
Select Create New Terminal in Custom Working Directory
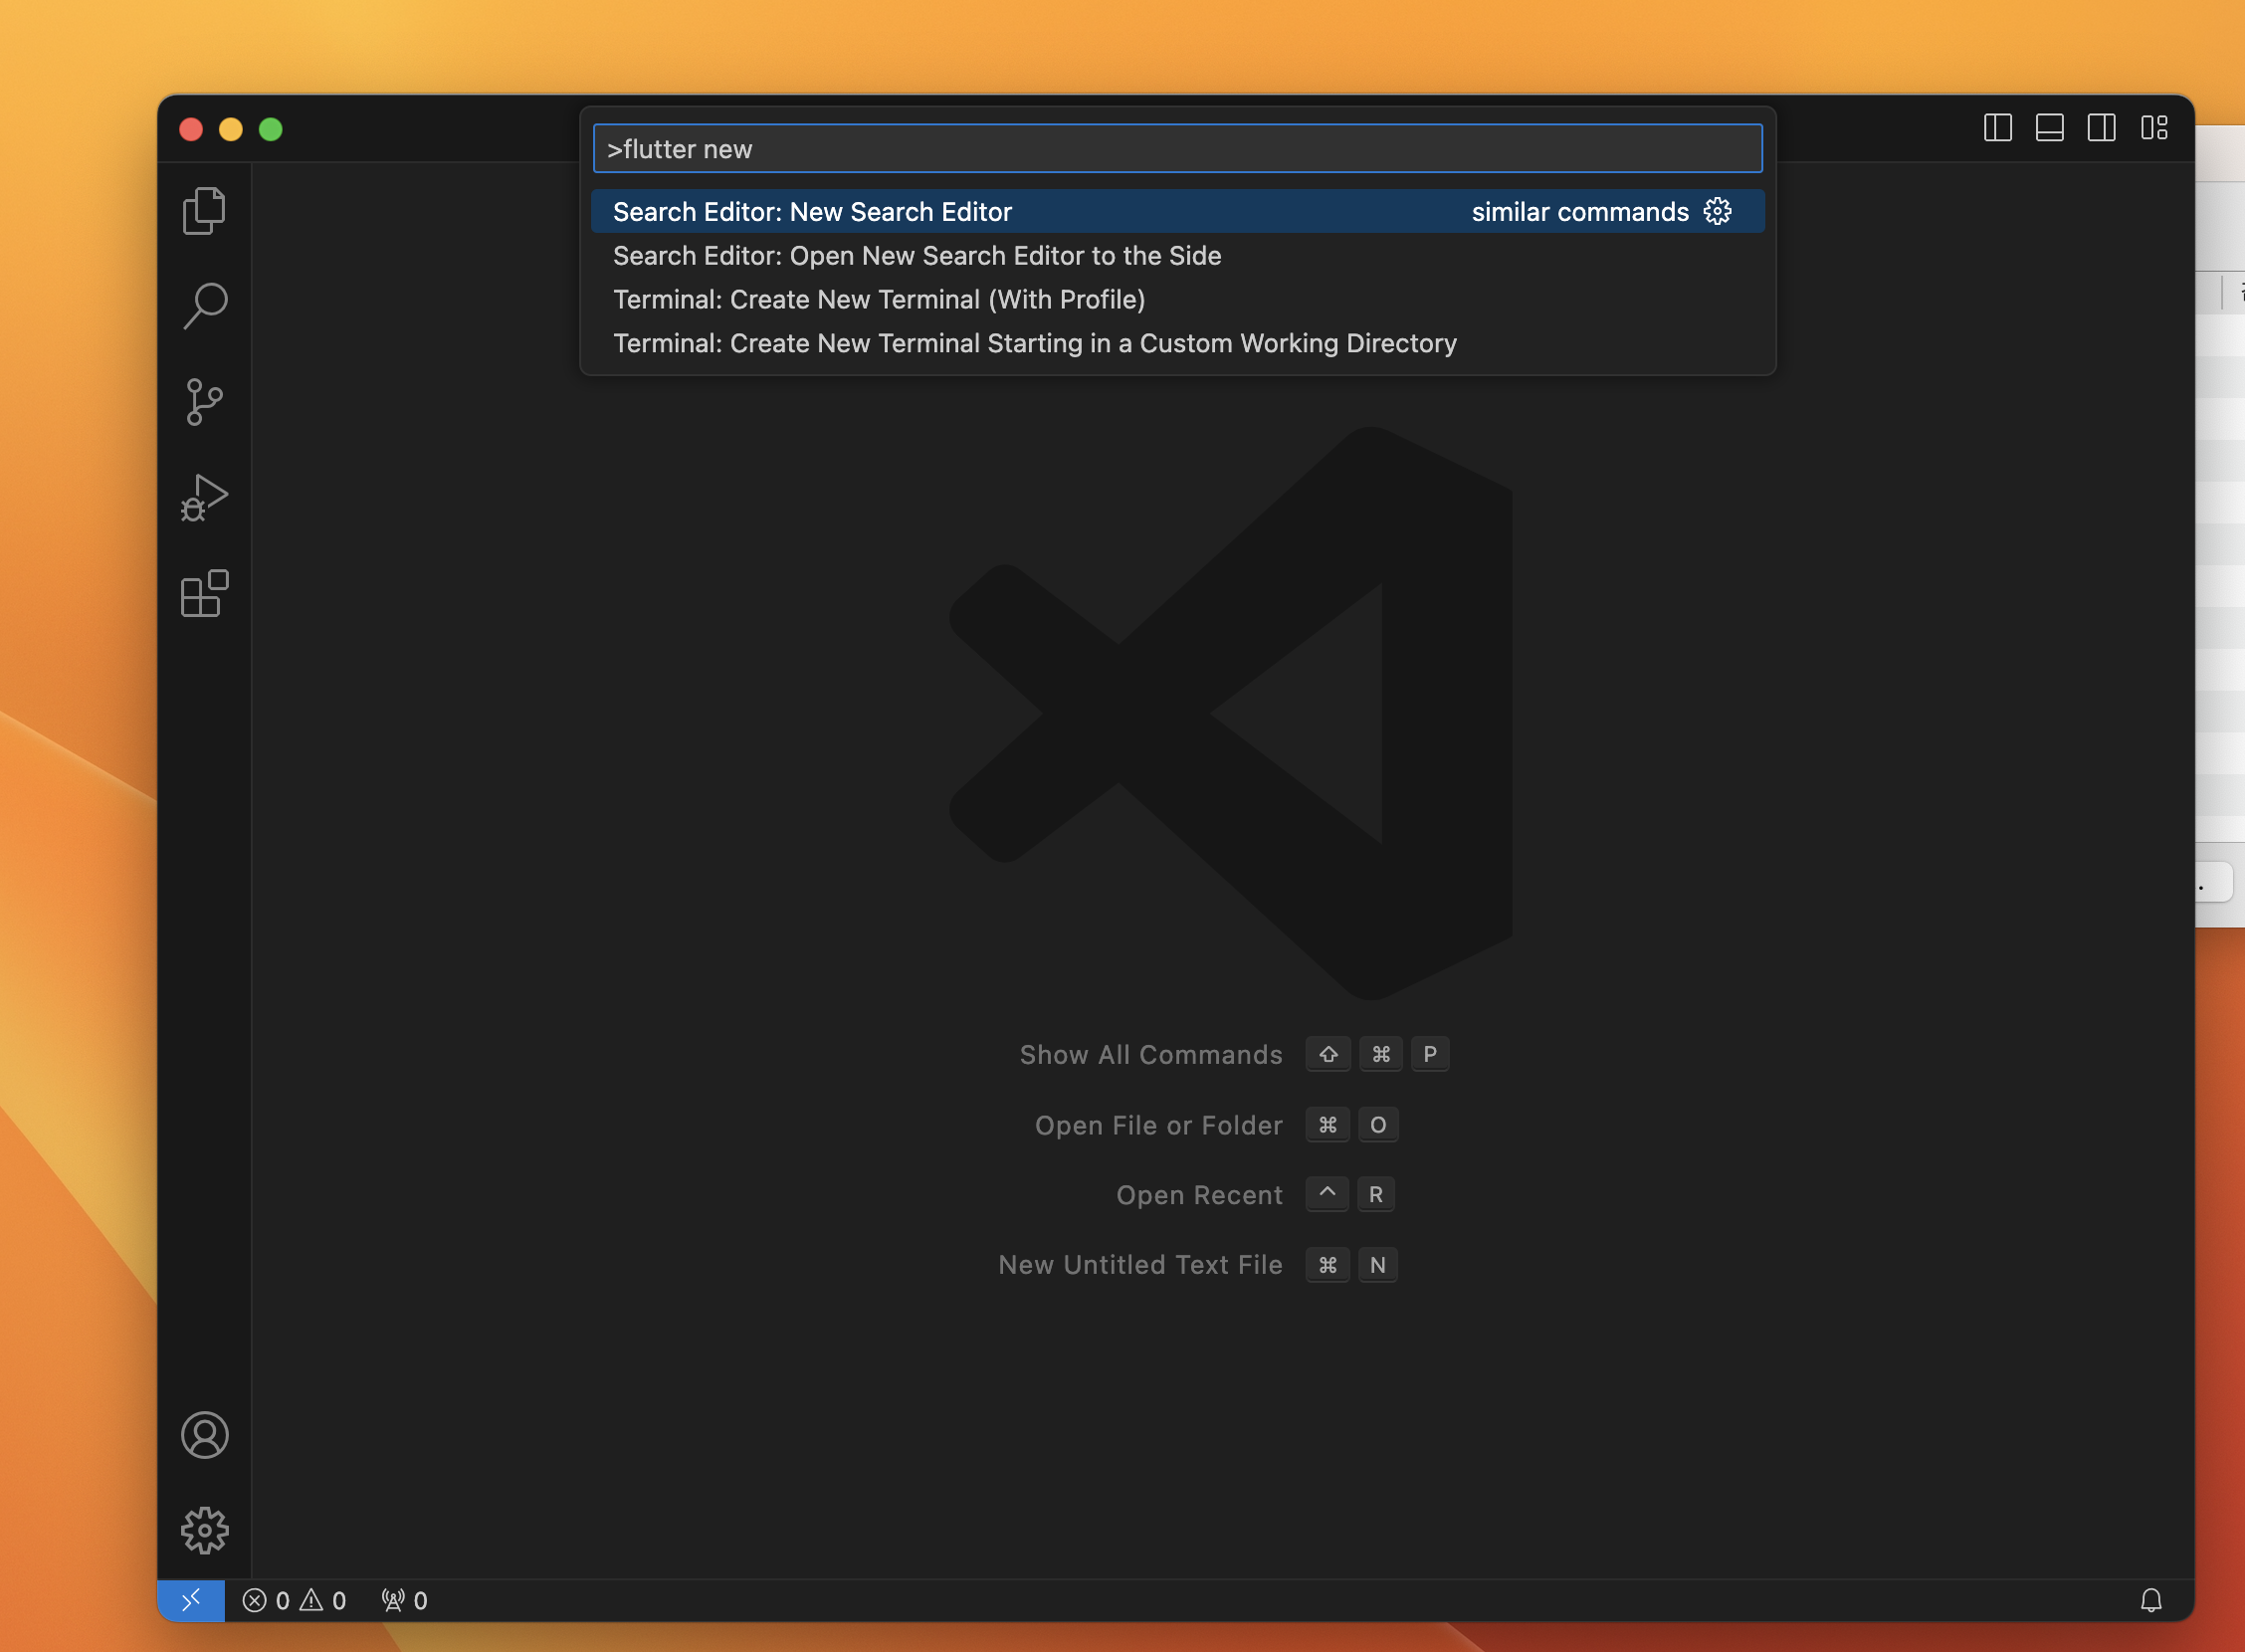coord(1177,343)
